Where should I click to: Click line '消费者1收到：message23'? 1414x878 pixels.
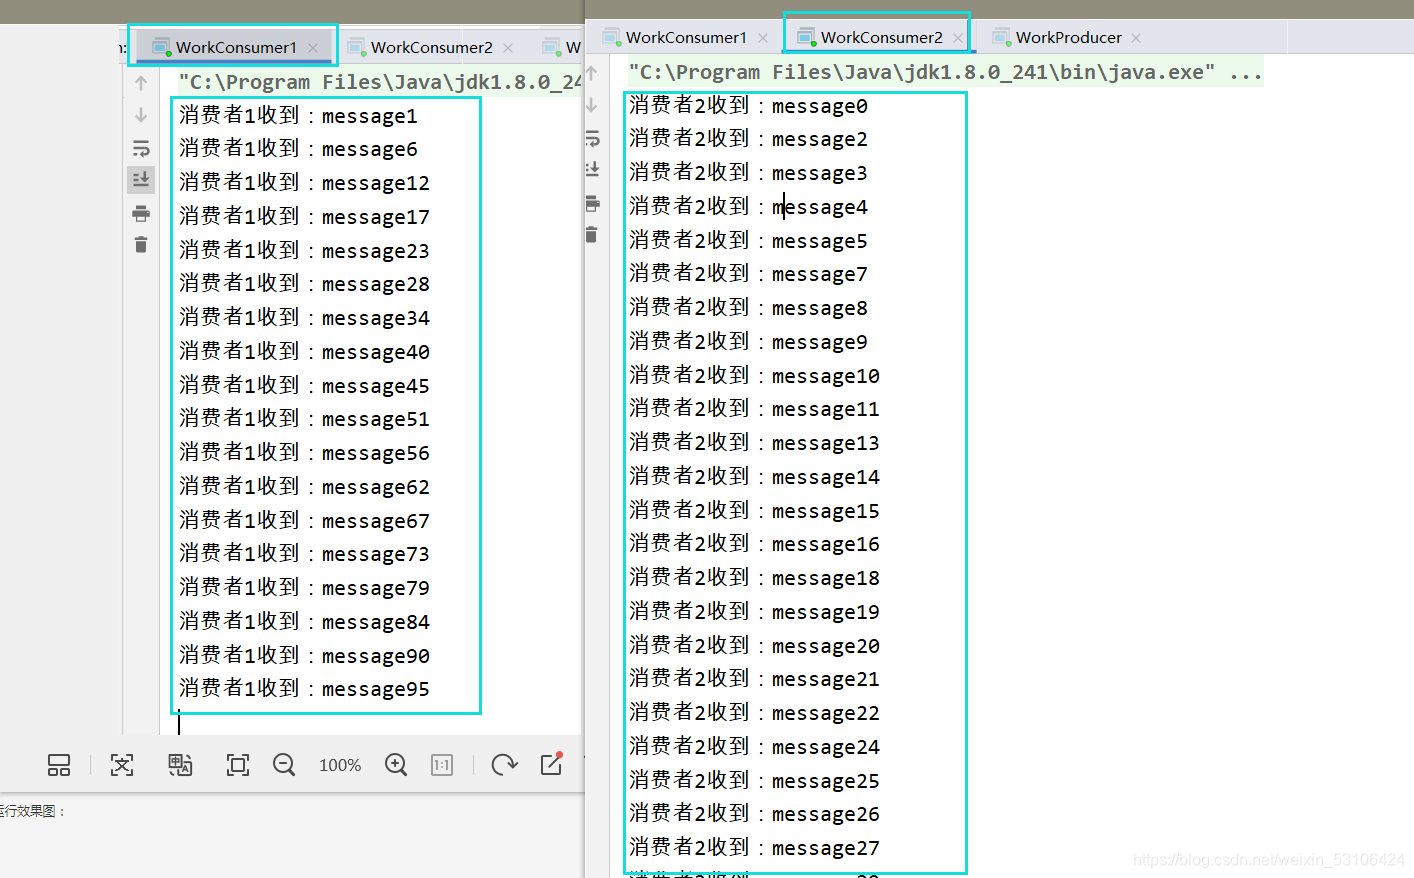click(304, 251)
